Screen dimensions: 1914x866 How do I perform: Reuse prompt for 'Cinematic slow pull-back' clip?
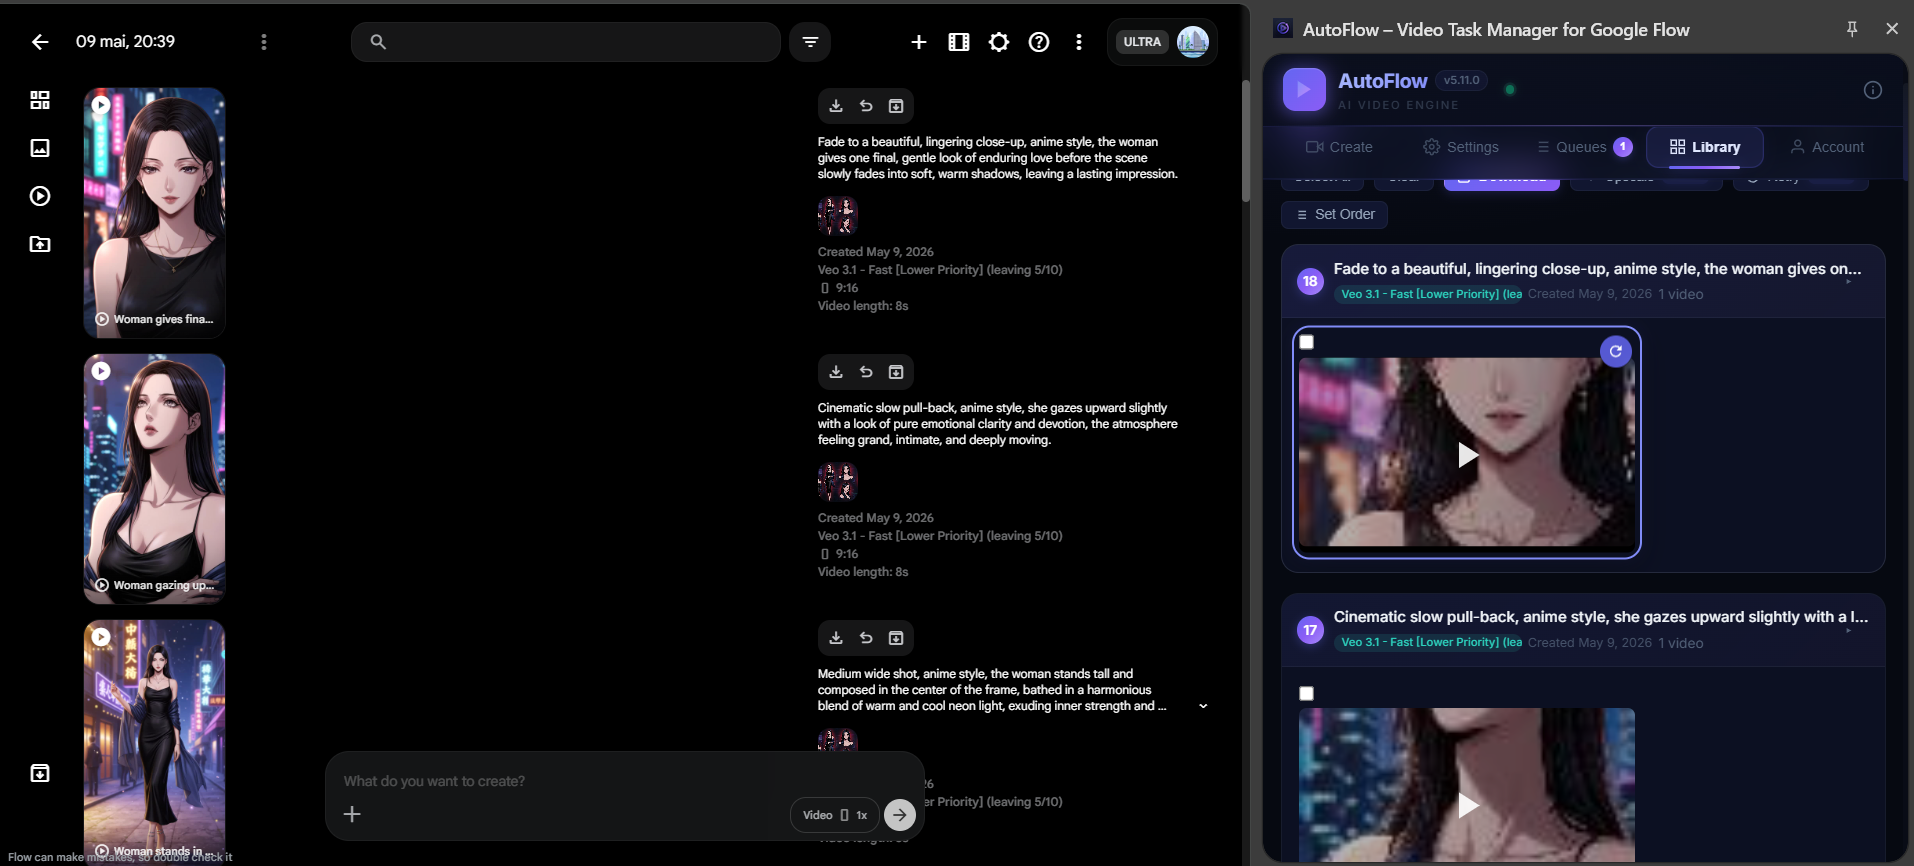click(866, 372)
